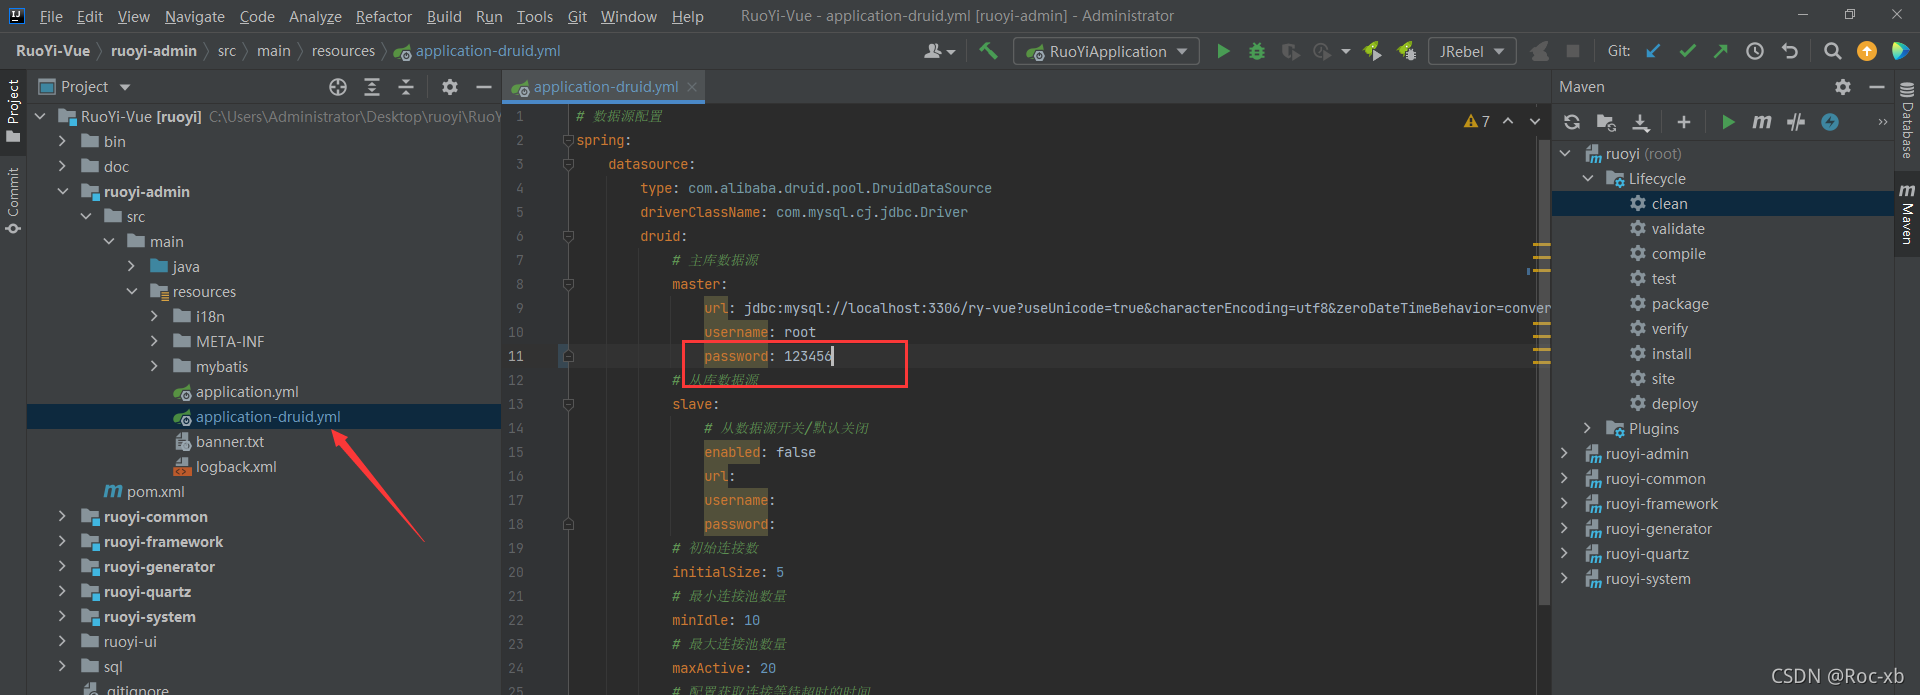Select opened file in Project panel
The height and width of the screenshot is (695, 1920).
click(338, 87)
